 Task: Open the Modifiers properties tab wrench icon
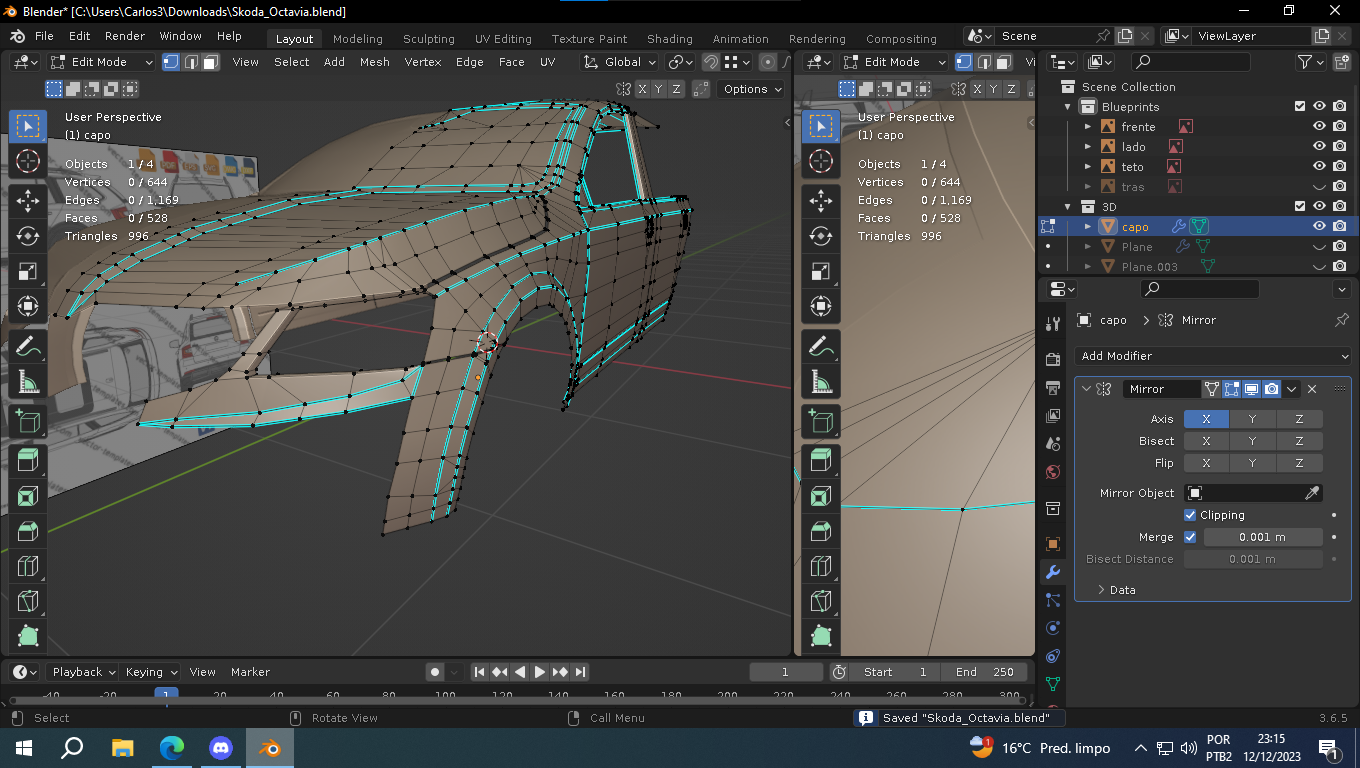pos(1052,572)
